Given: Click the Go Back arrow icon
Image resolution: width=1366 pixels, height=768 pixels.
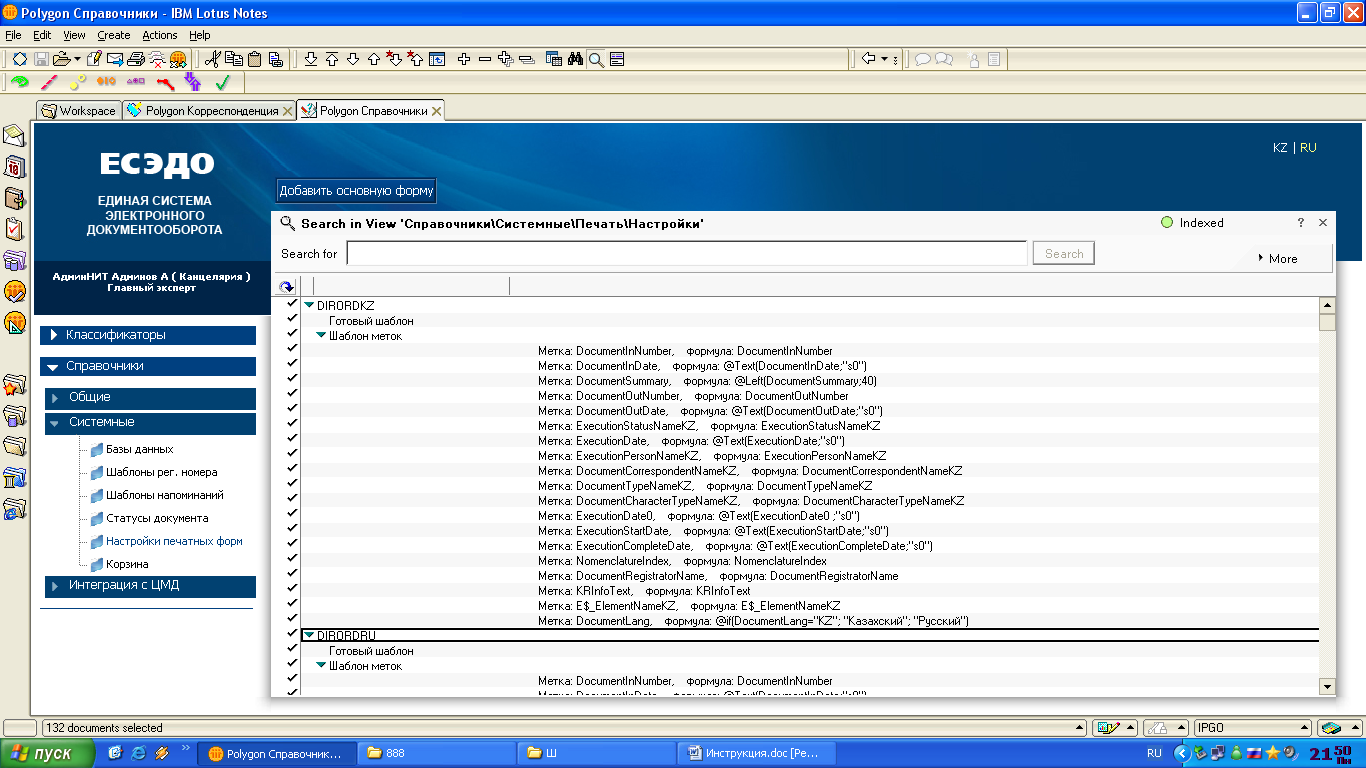Looking at the screenshot, I should [x=869, y=60].
